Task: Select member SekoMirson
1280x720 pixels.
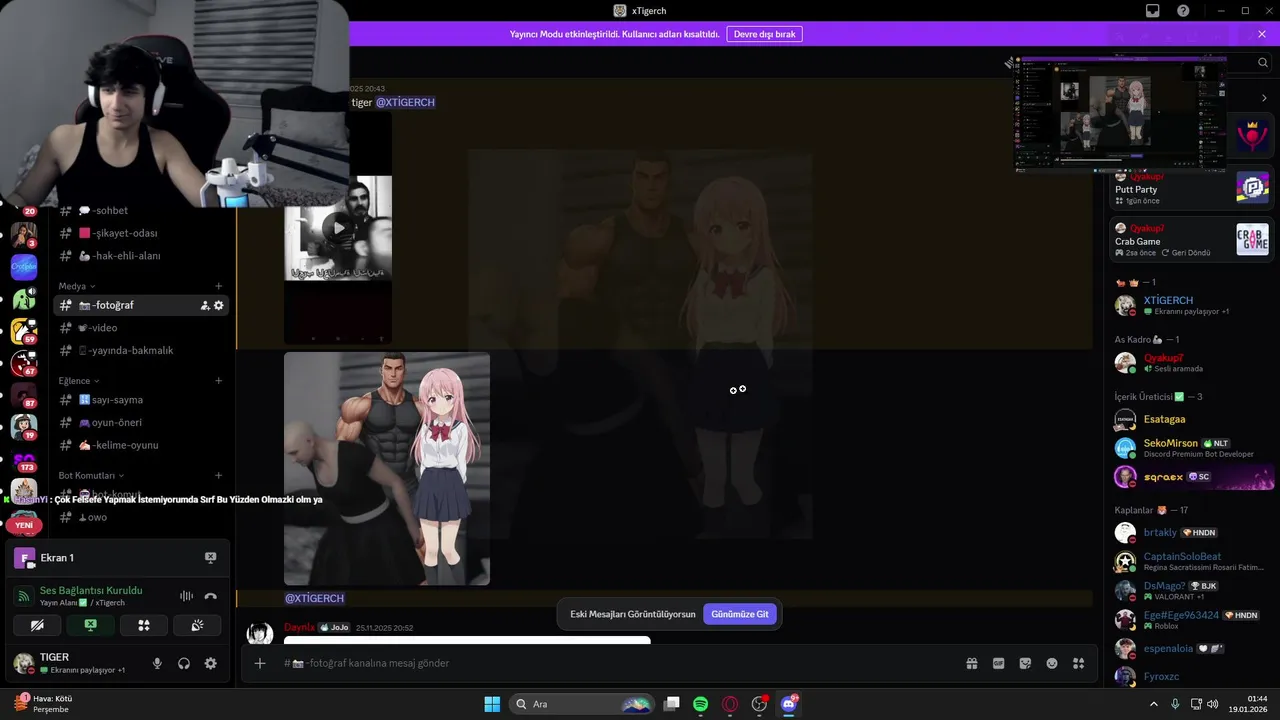Action: click(1192, 448)
